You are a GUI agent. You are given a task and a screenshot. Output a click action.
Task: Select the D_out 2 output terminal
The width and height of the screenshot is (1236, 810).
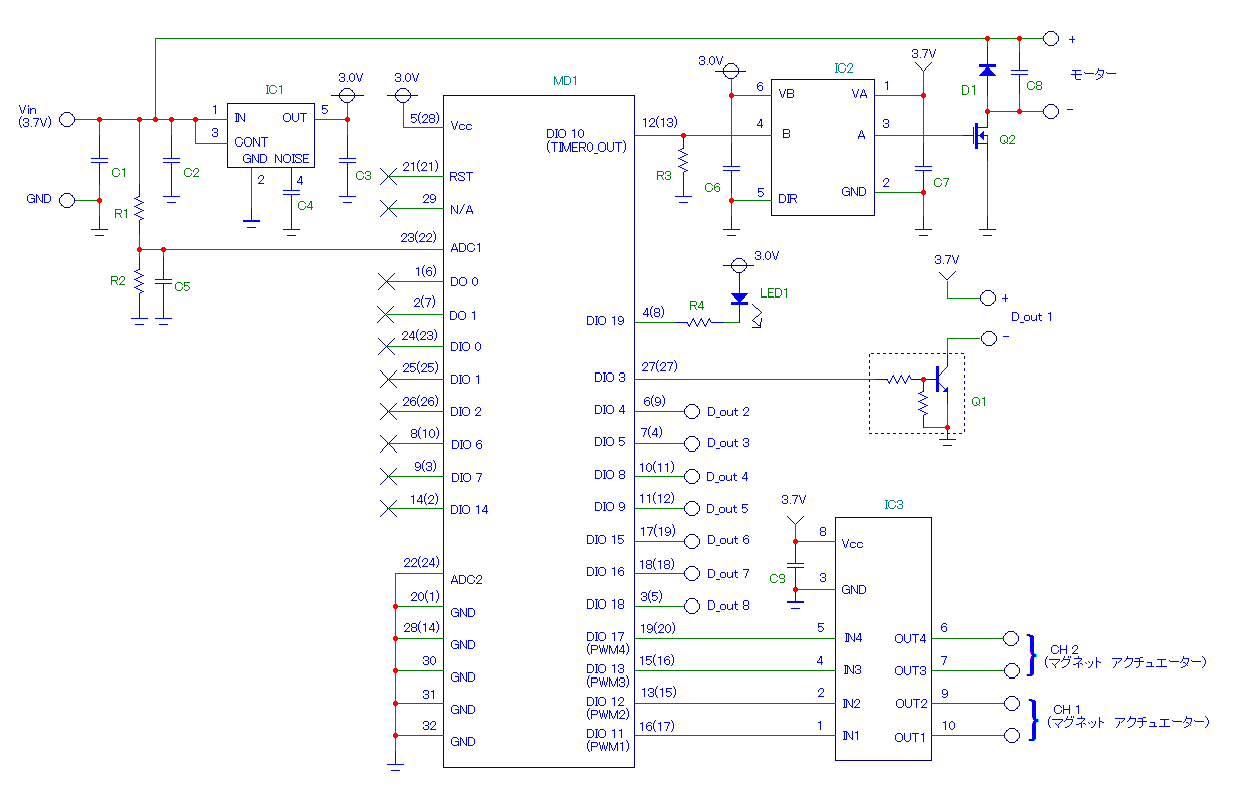pyautogui.click(x=691, y=411)
